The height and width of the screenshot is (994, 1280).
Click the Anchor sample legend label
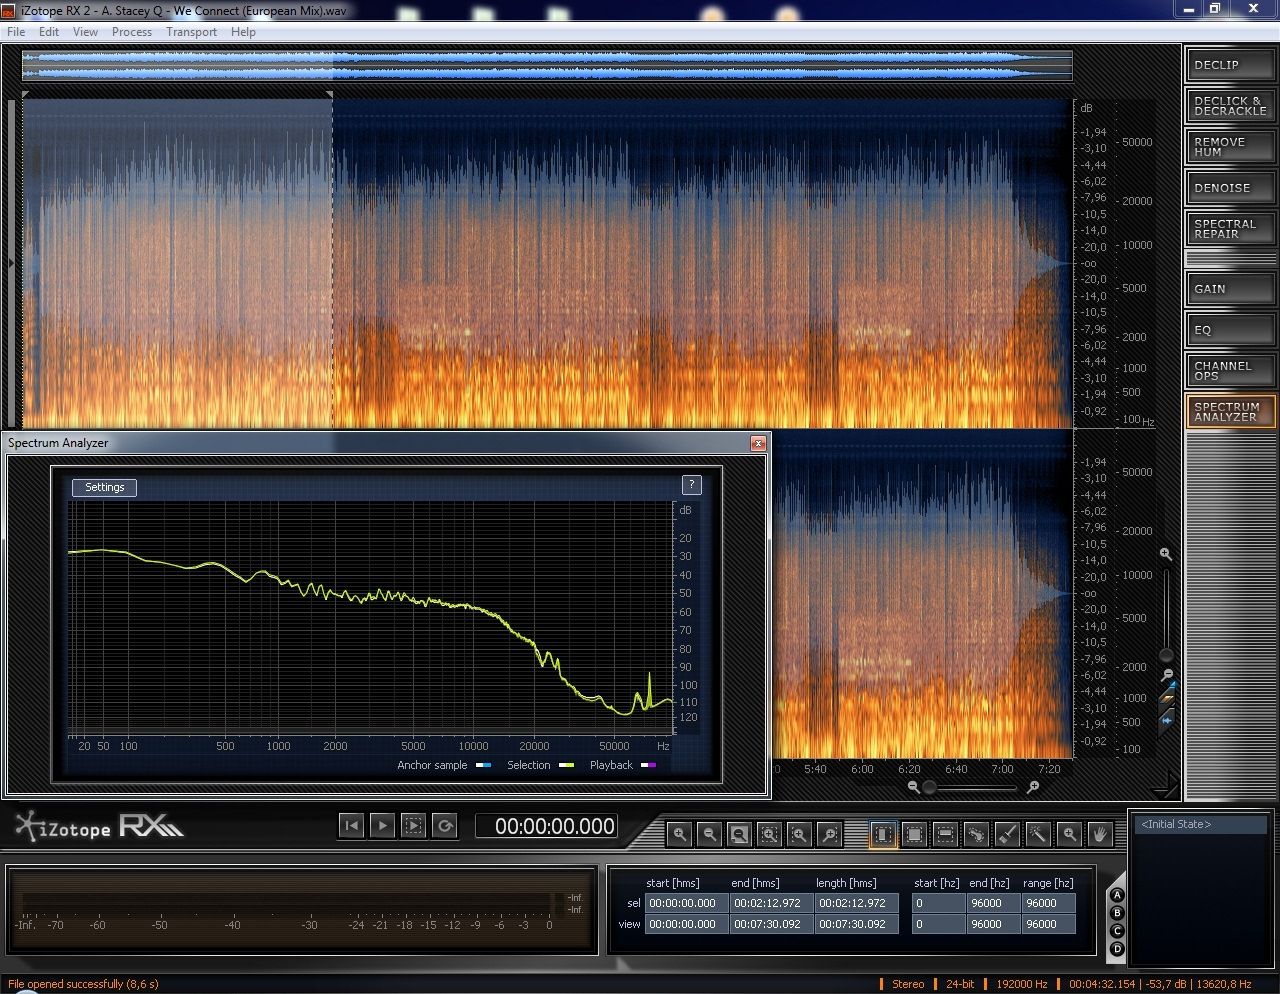432,765
